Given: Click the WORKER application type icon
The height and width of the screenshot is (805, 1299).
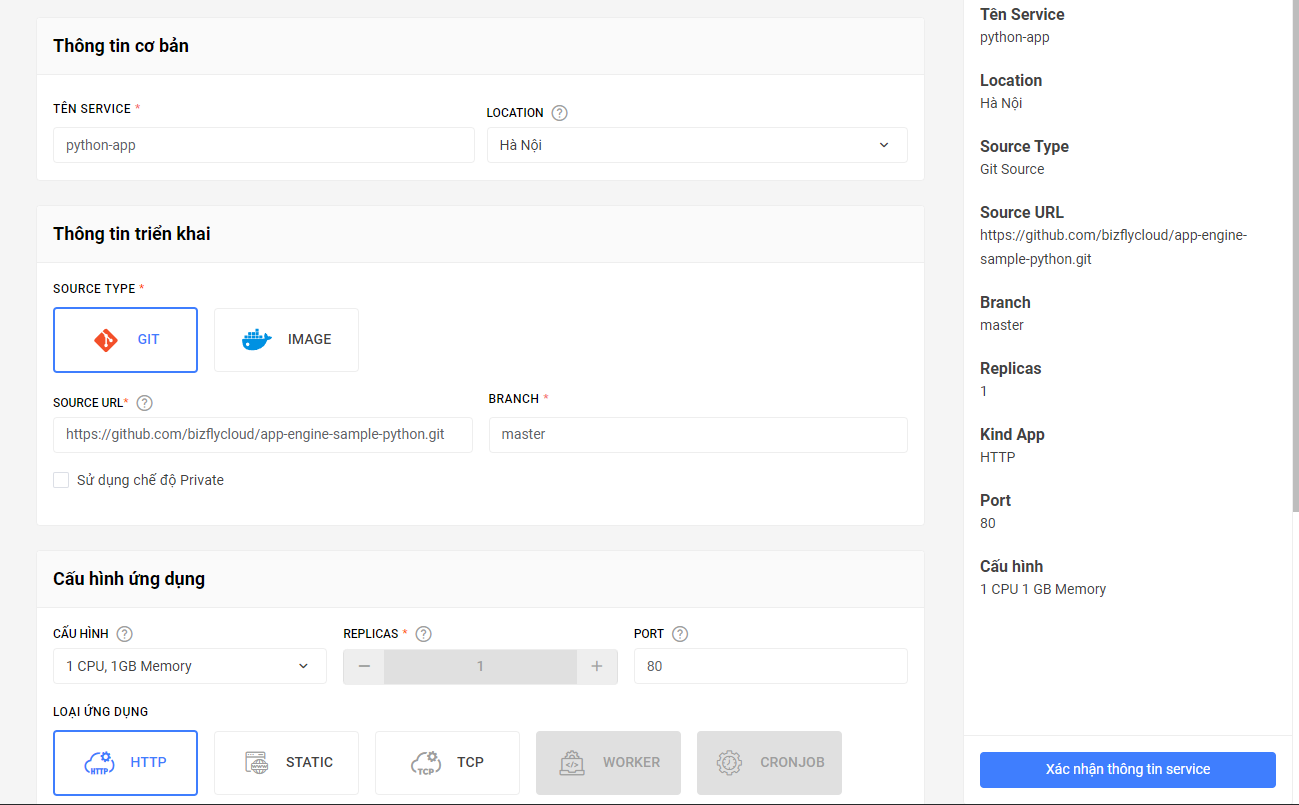Looking at the screenshot, I should [608, 762].
